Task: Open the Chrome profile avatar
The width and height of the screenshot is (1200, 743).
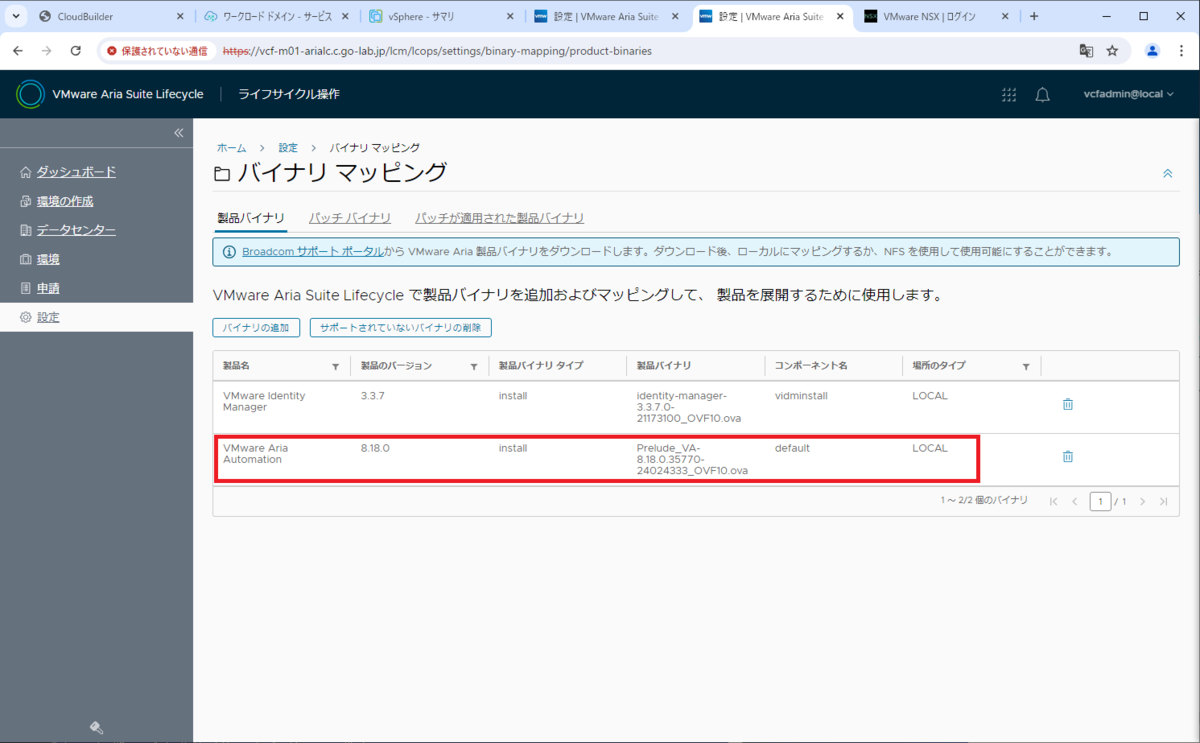Action: pos(1152,50)
